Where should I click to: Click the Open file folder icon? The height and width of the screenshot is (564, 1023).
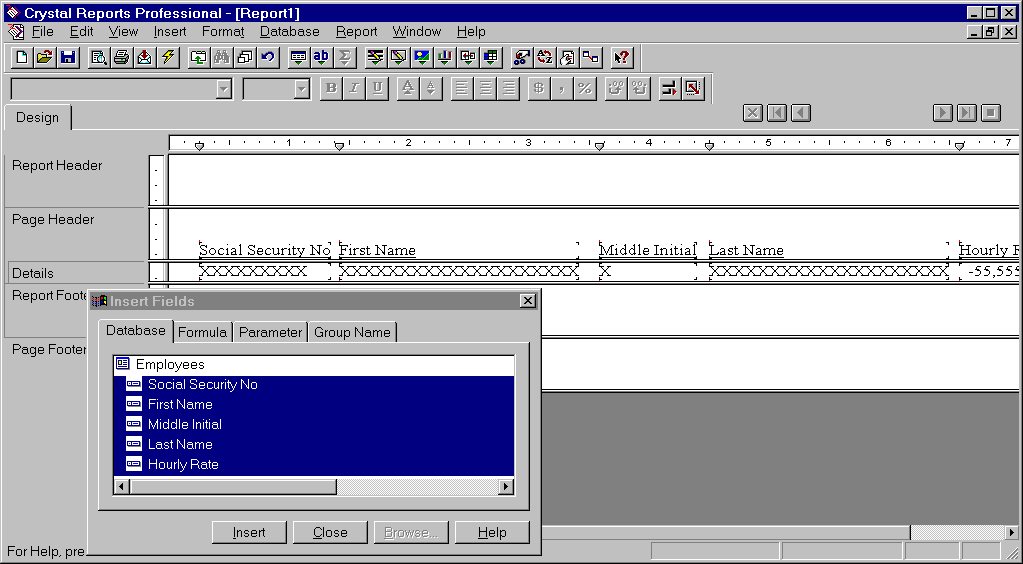(44, 57)
